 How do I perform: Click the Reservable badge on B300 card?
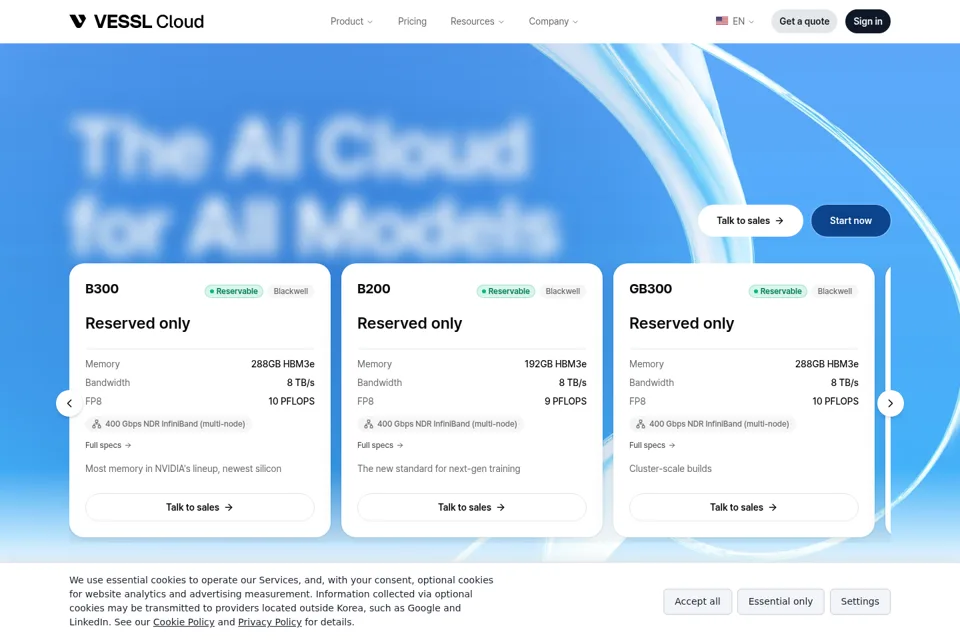234,291
